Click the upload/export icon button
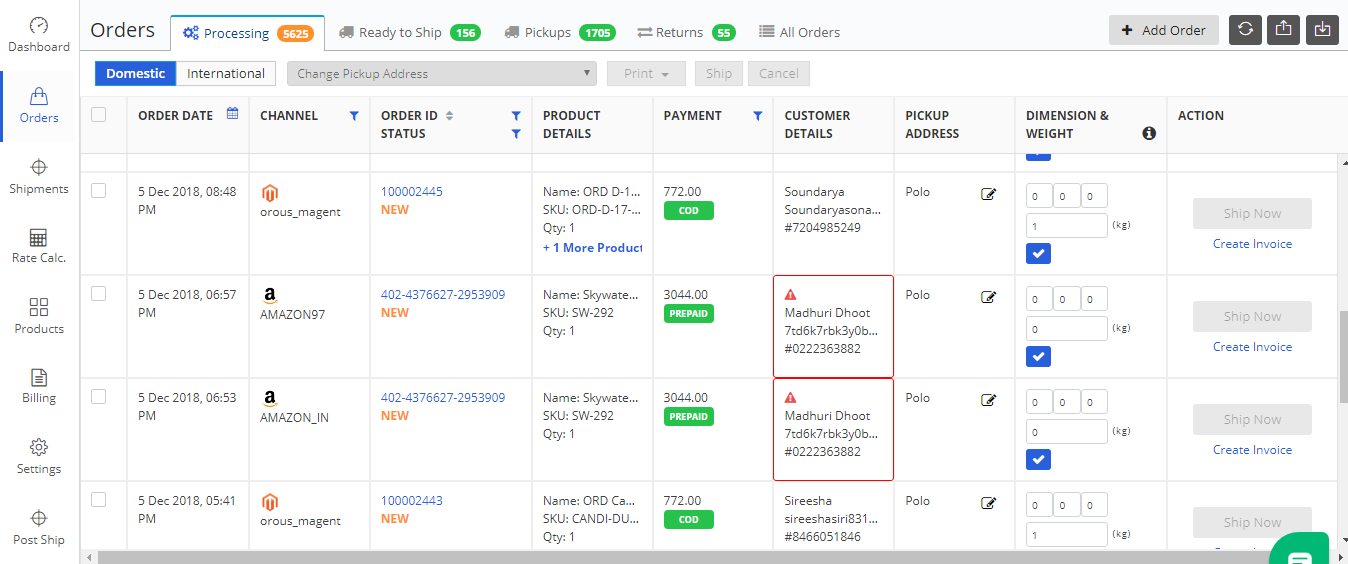Image resolution: width=1348 pixels, height=564 pixels. coord(1284,30)
